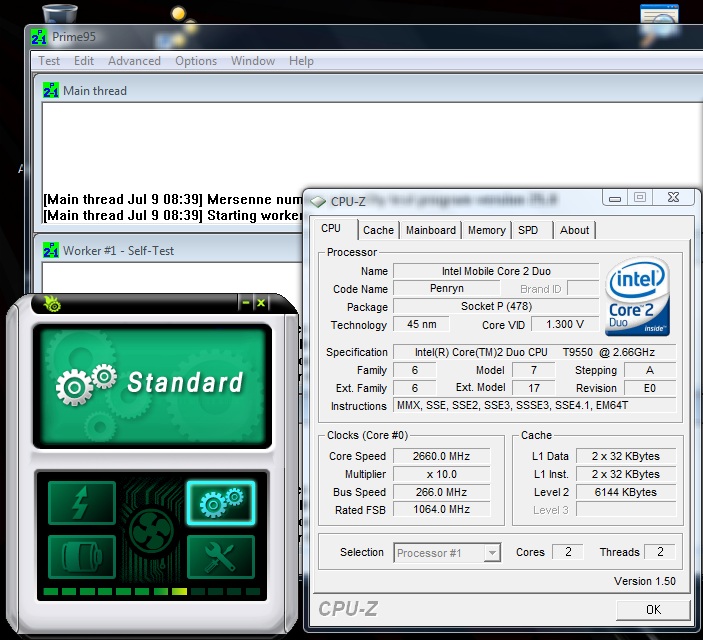This screenshot has height=640, width=703.
Task: Click the Core Speed value field
Action: pos(443,456)
